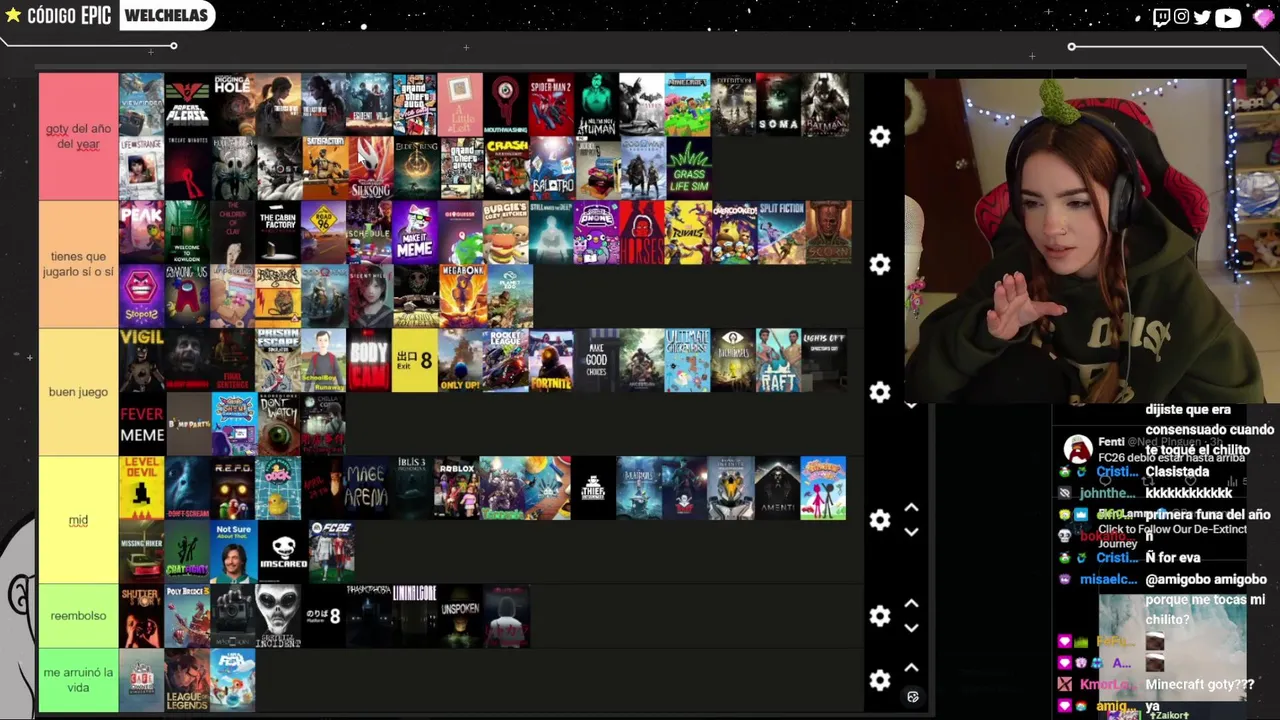
Task: Select the Split Fiction game tile
Action: 781,232
